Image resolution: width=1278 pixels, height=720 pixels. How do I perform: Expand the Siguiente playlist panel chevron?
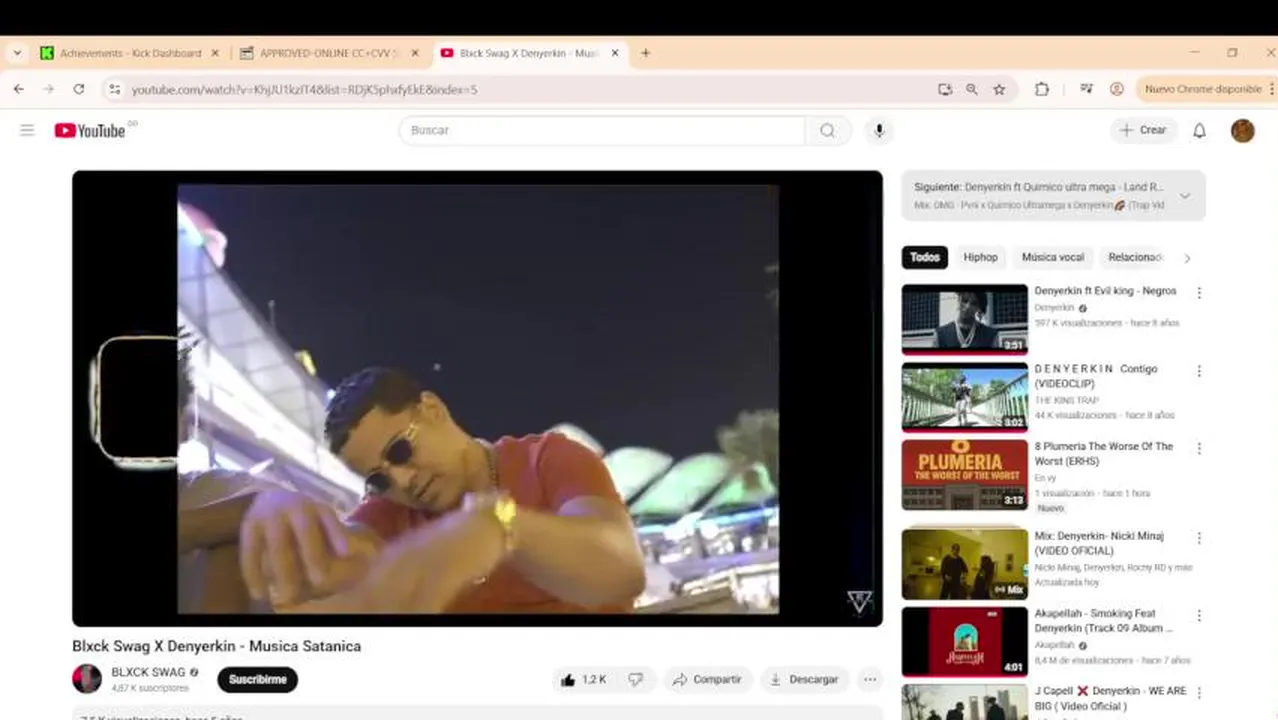tap(1185, 196)
